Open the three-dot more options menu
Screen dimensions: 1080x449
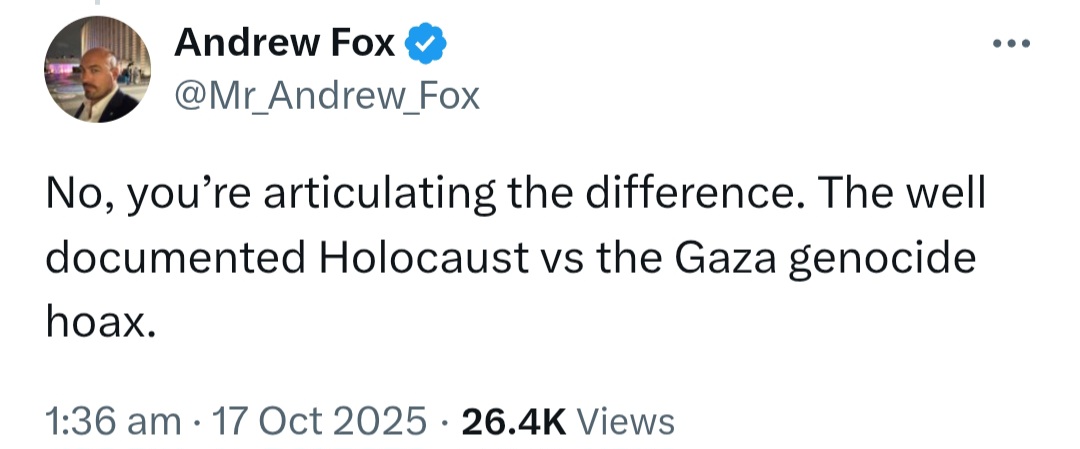(1011, 43)
